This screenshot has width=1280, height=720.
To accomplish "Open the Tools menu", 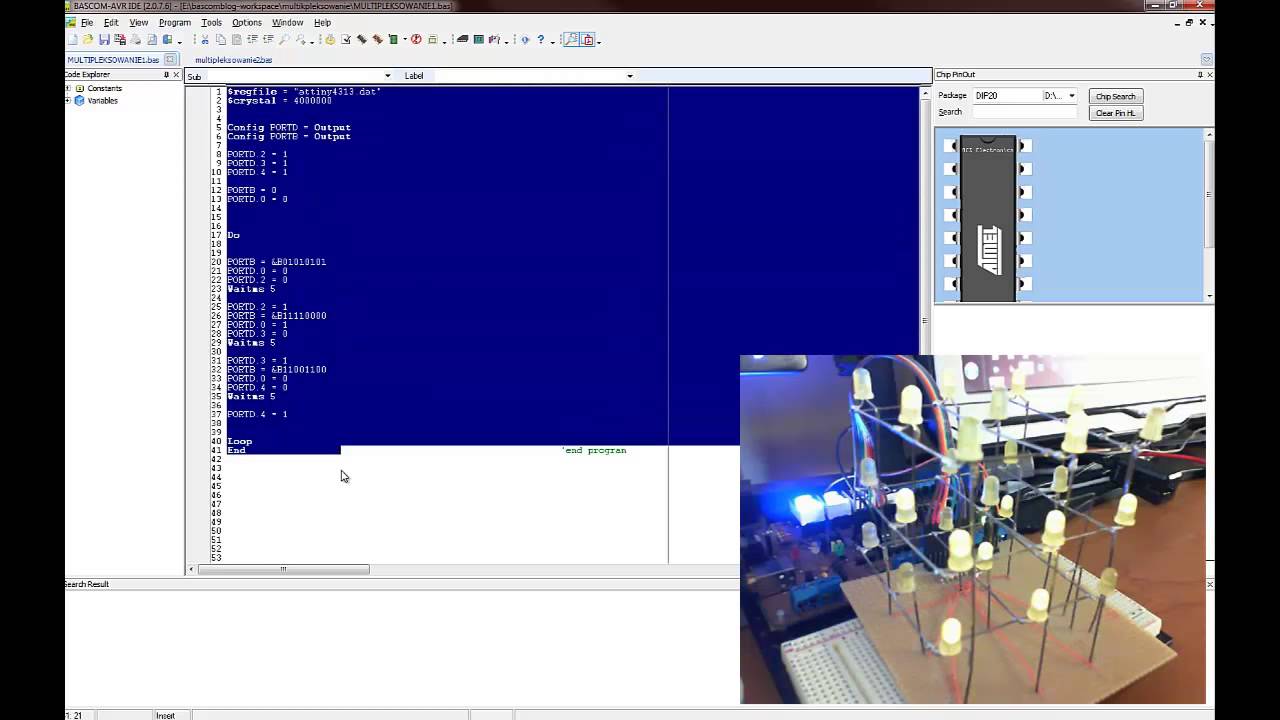I will pyautogui.click(x=211, y=22).
